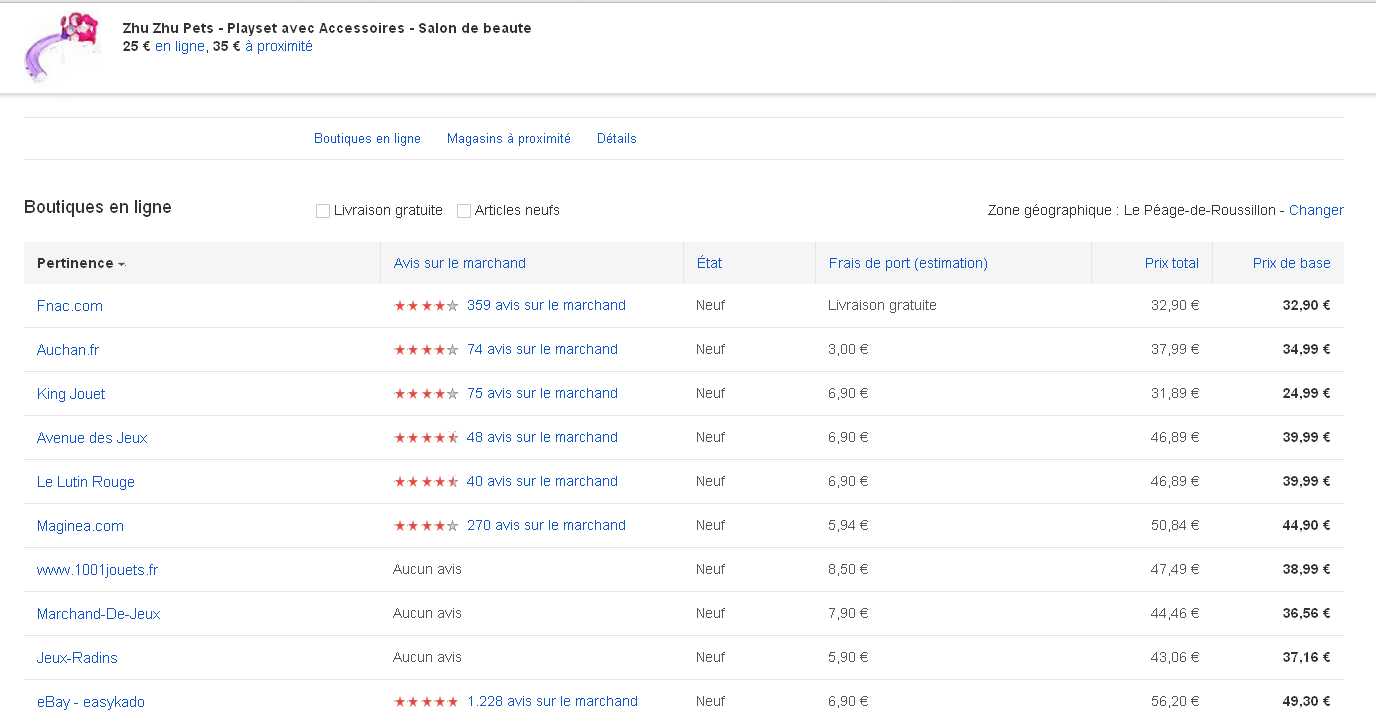This screenshot has width=1376, height=728.
Task: Open the Pertinence sort dropdown
Action: coord(81,264)
